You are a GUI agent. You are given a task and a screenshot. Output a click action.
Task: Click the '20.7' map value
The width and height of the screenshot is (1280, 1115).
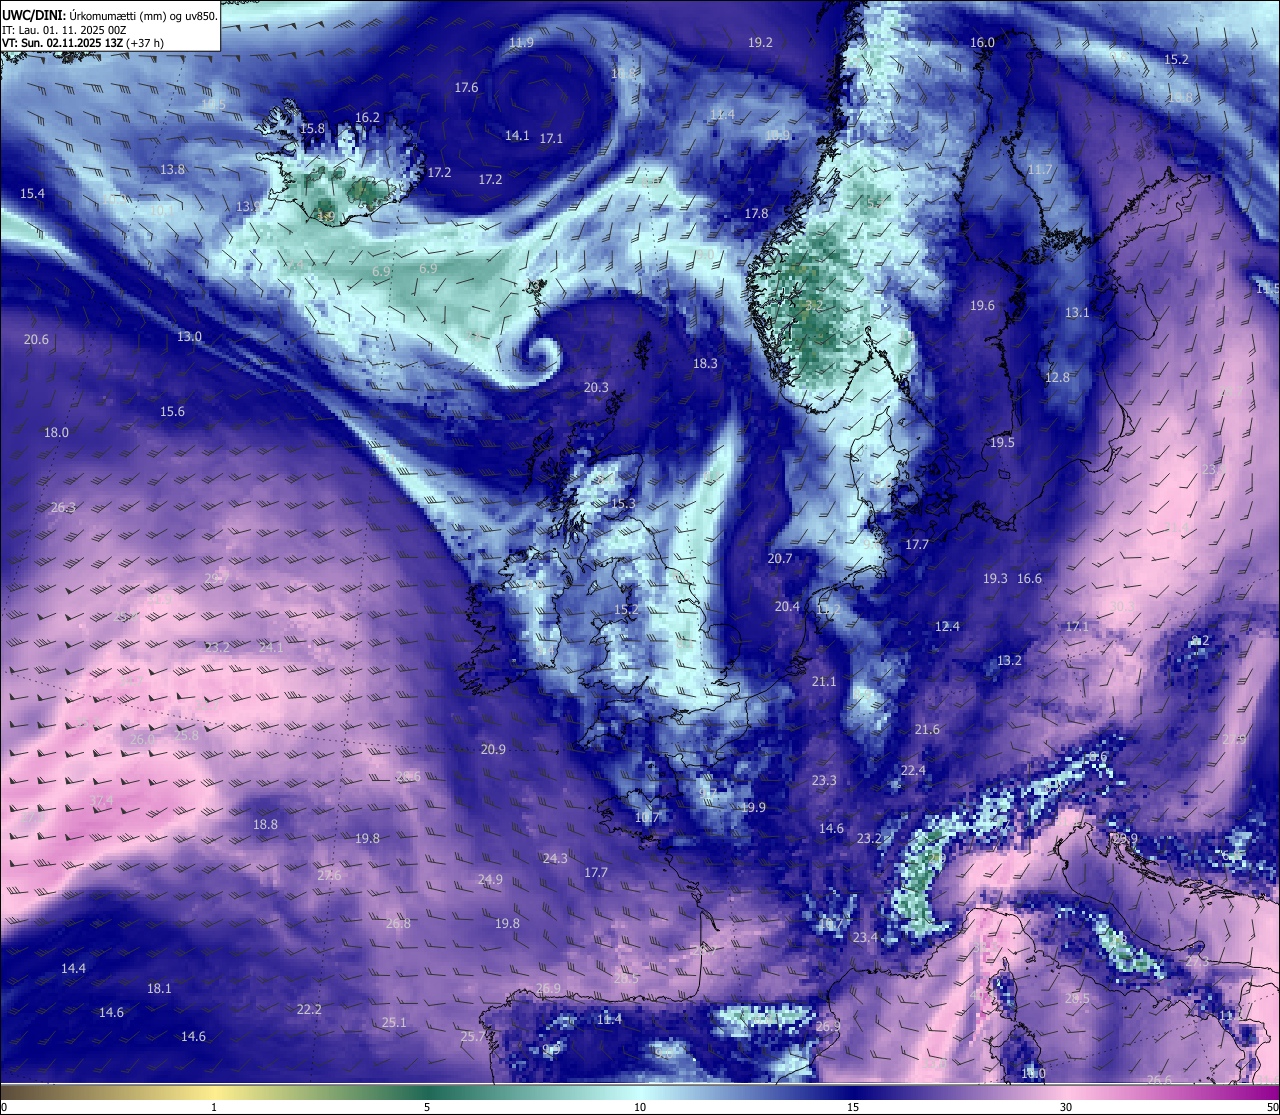click(780, 558)
